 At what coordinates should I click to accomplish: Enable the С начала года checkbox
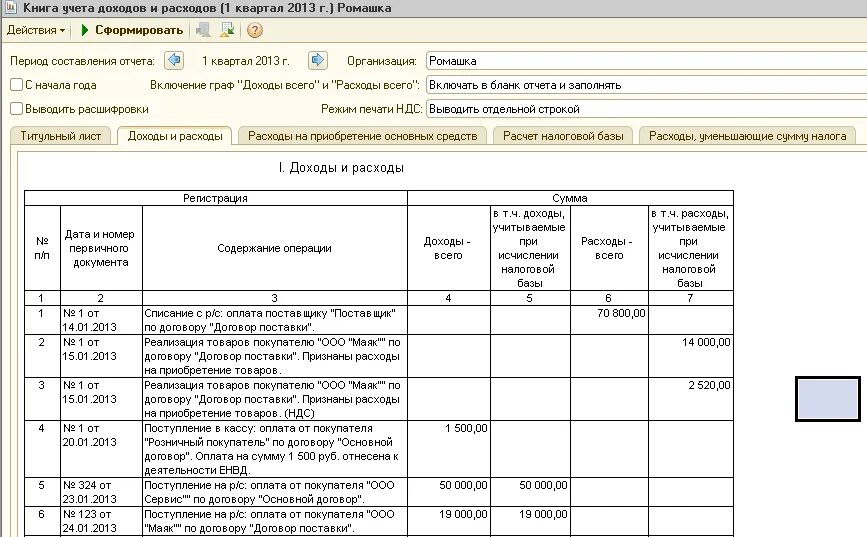tap(17, 85)
